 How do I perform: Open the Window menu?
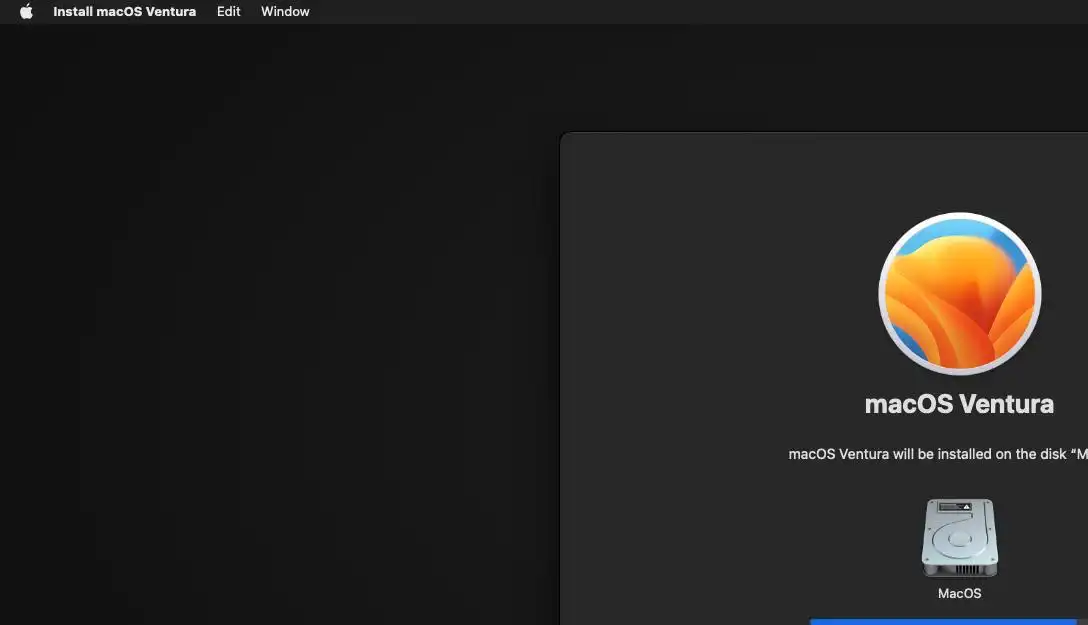coord(285,11)
